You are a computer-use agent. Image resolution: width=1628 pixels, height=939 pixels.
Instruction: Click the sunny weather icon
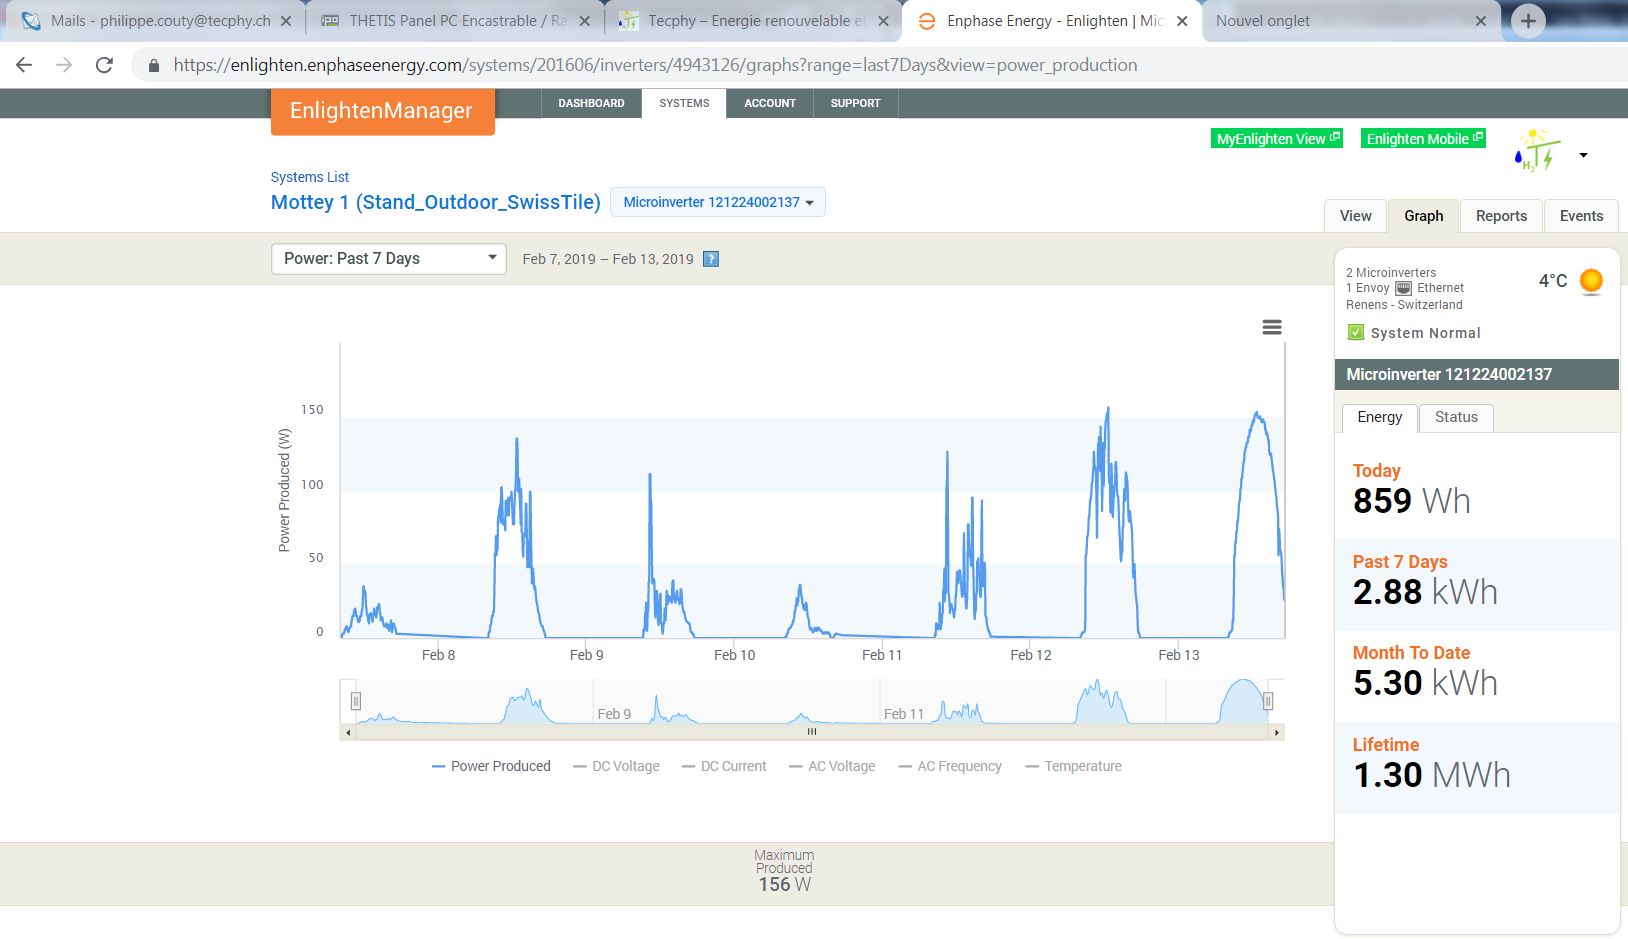coord(1591,282)
